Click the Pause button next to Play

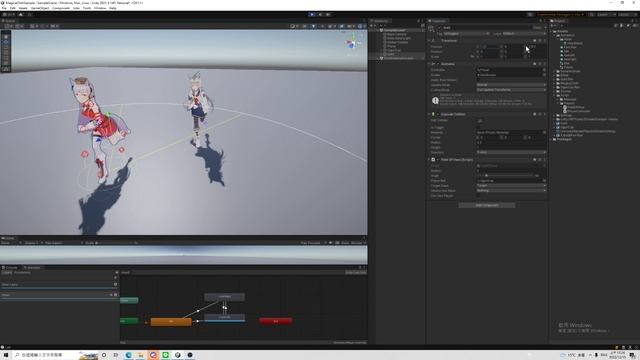(320, 14)
